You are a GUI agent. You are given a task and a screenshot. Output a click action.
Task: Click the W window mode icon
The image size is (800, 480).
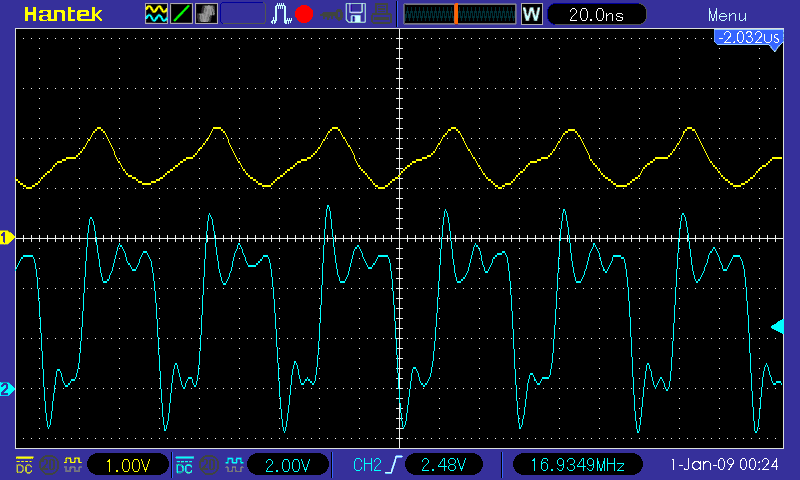(531, 14)
